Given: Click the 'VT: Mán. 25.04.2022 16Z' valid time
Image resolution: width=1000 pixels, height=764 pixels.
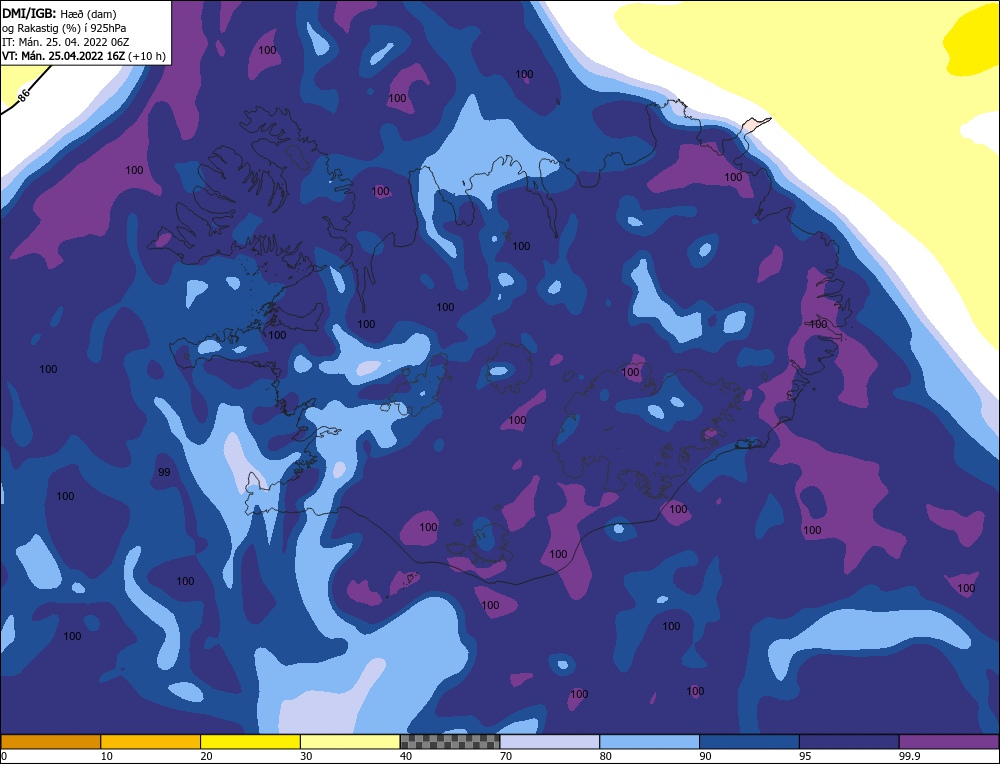Looking at the screenshot, I should (x=63, y=56).
